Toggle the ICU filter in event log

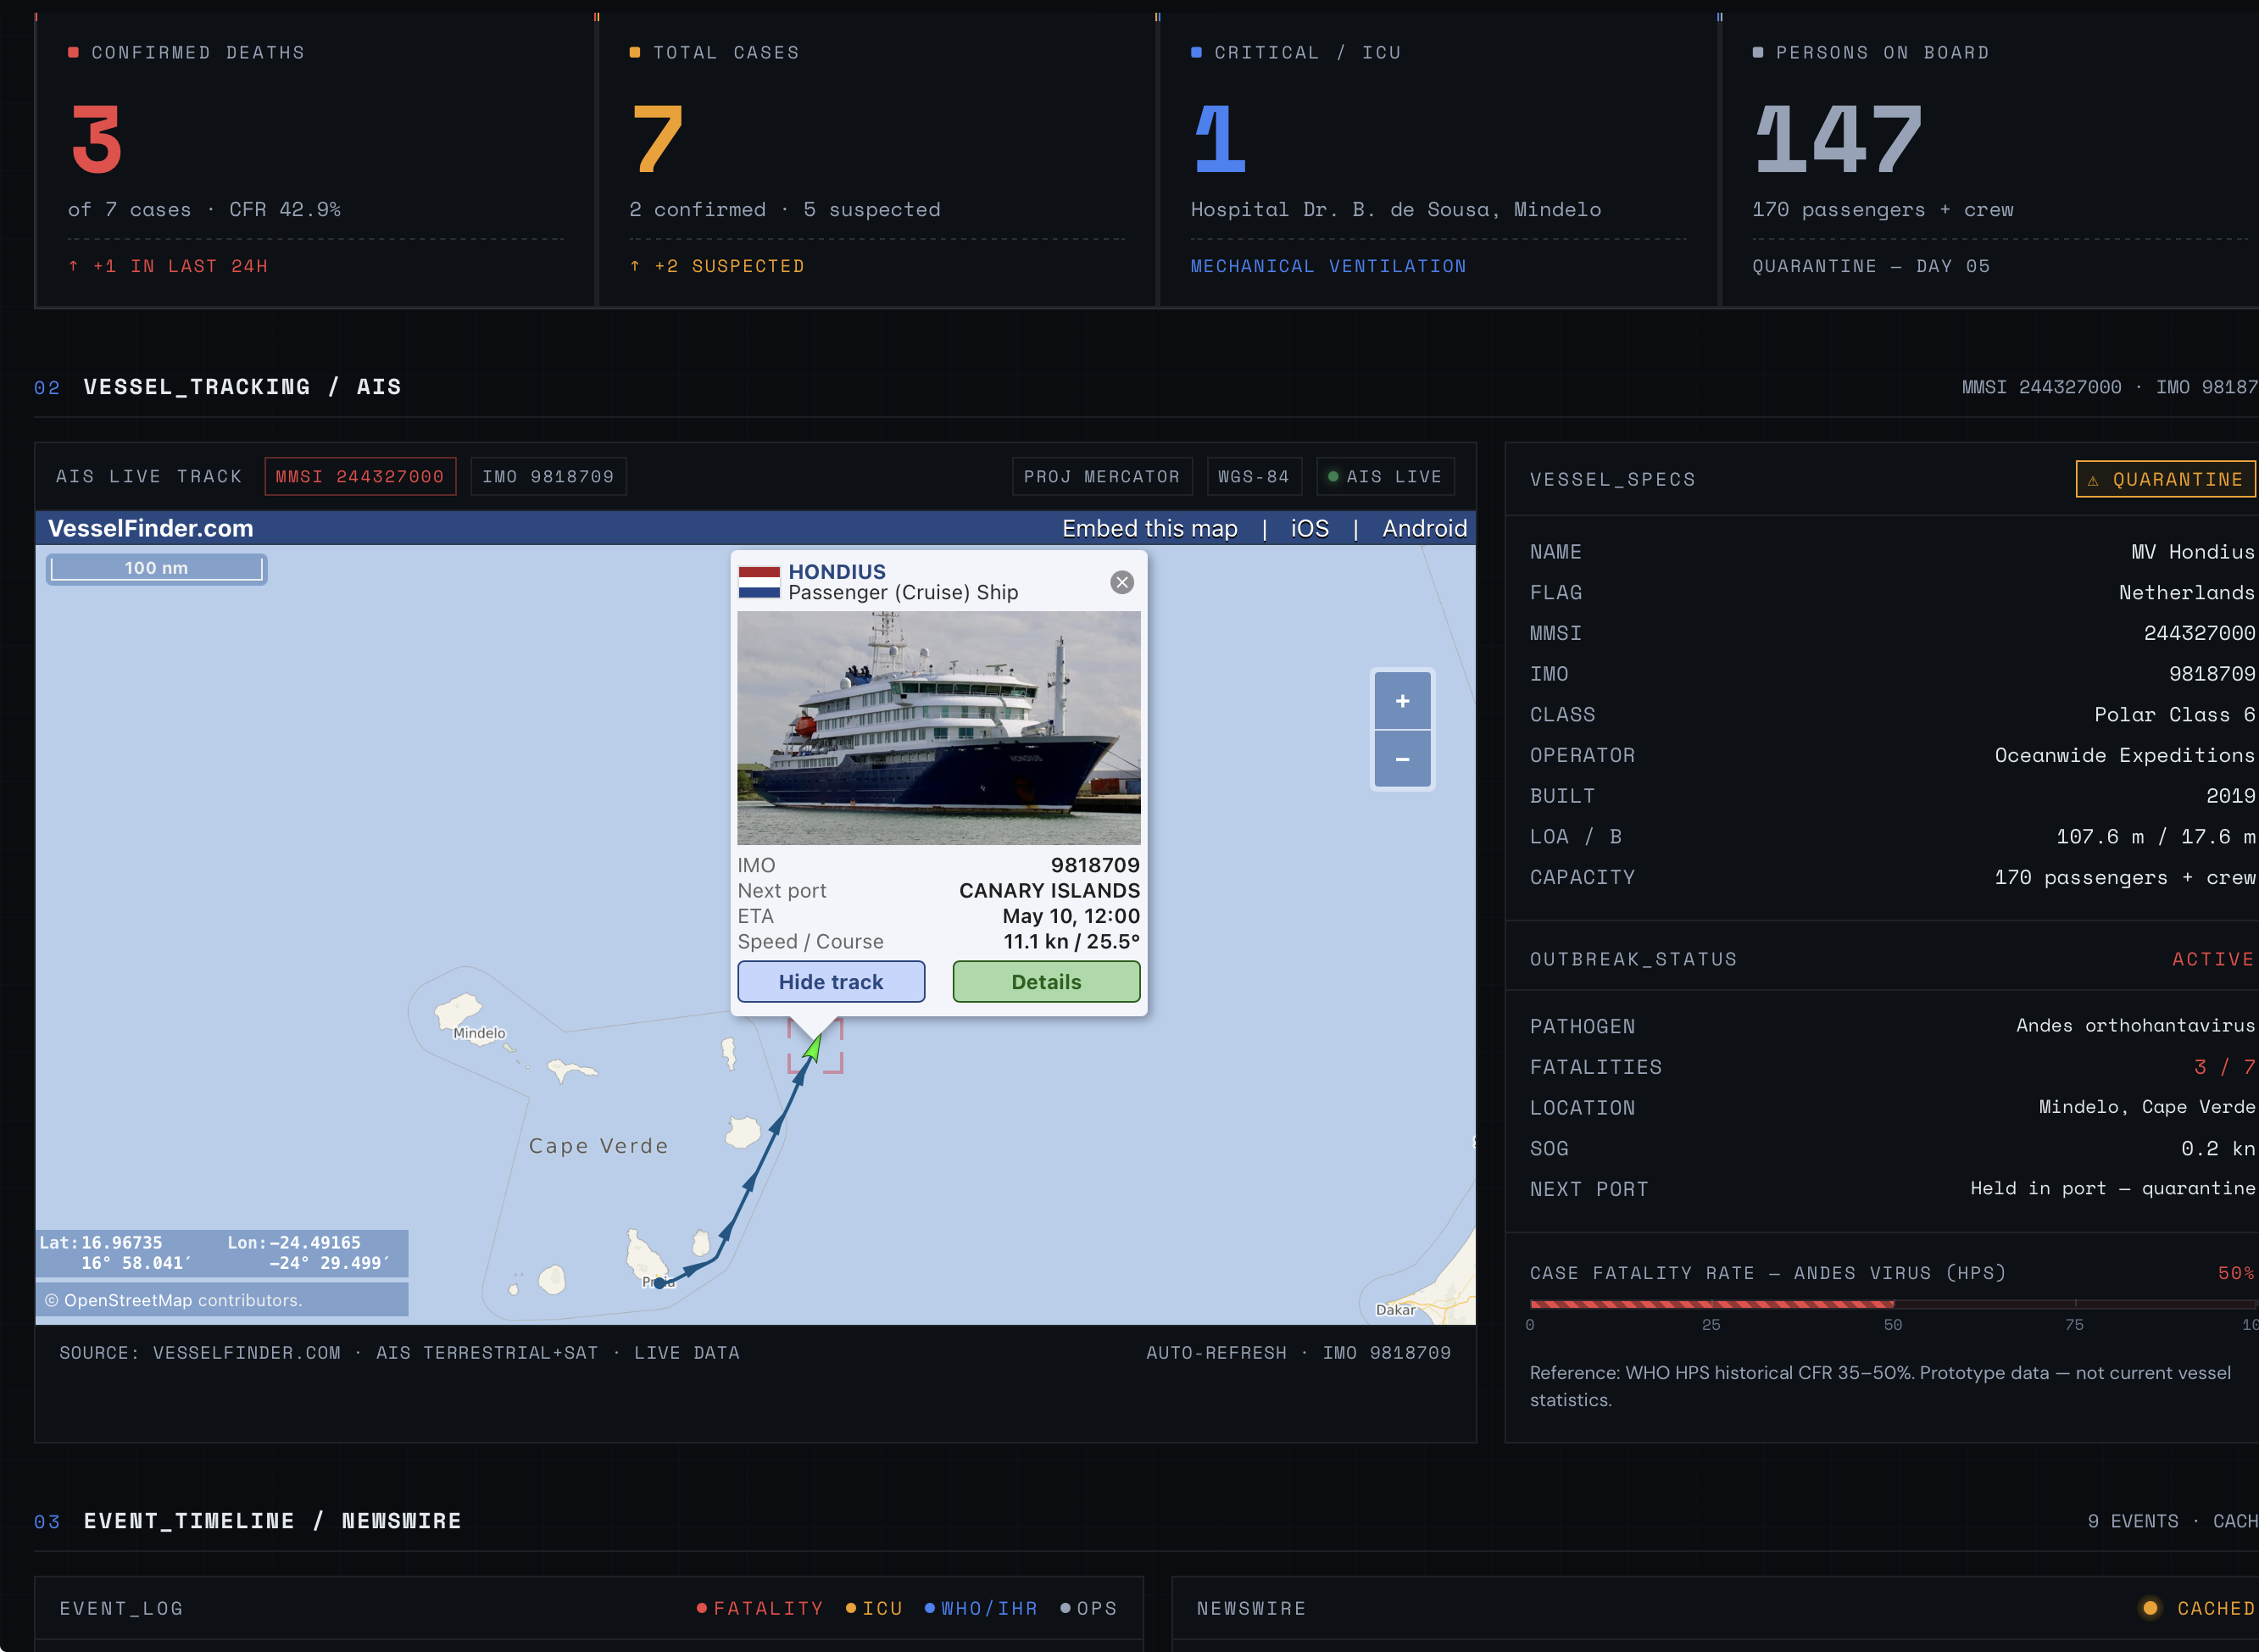874,1608
